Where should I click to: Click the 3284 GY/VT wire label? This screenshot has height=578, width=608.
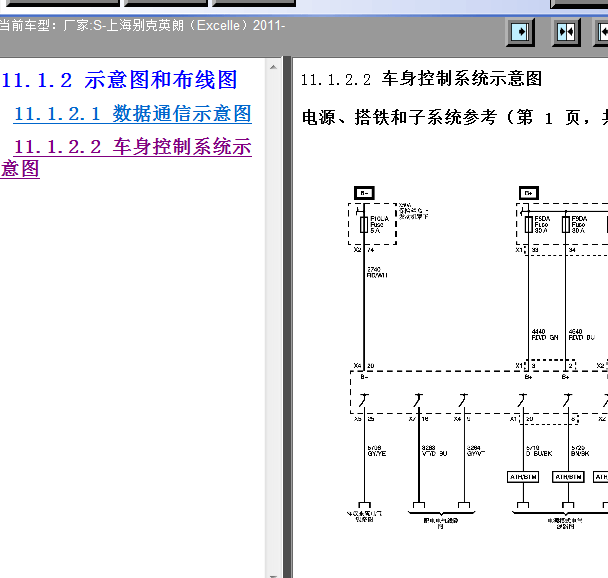pyautogui.click(x=476, y=450)
